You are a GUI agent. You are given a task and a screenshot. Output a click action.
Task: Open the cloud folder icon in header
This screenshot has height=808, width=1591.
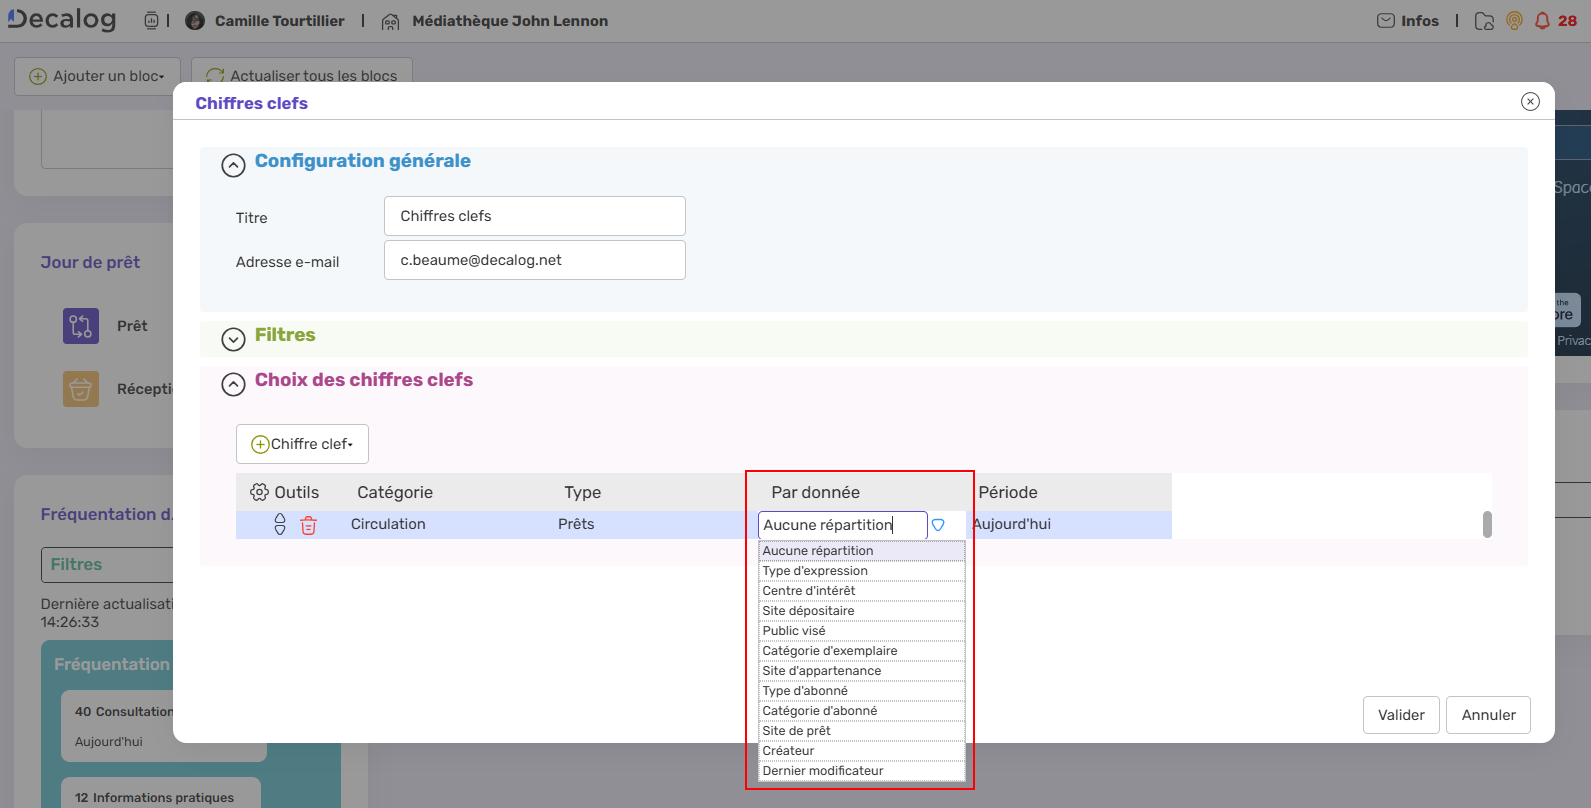[1484, 21]
